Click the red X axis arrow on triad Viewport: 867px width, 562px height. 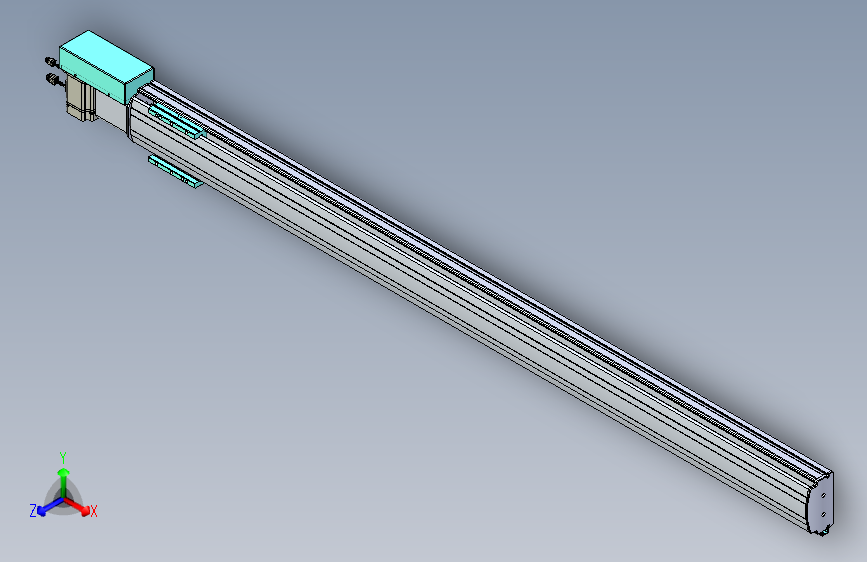tap(77, 506)
